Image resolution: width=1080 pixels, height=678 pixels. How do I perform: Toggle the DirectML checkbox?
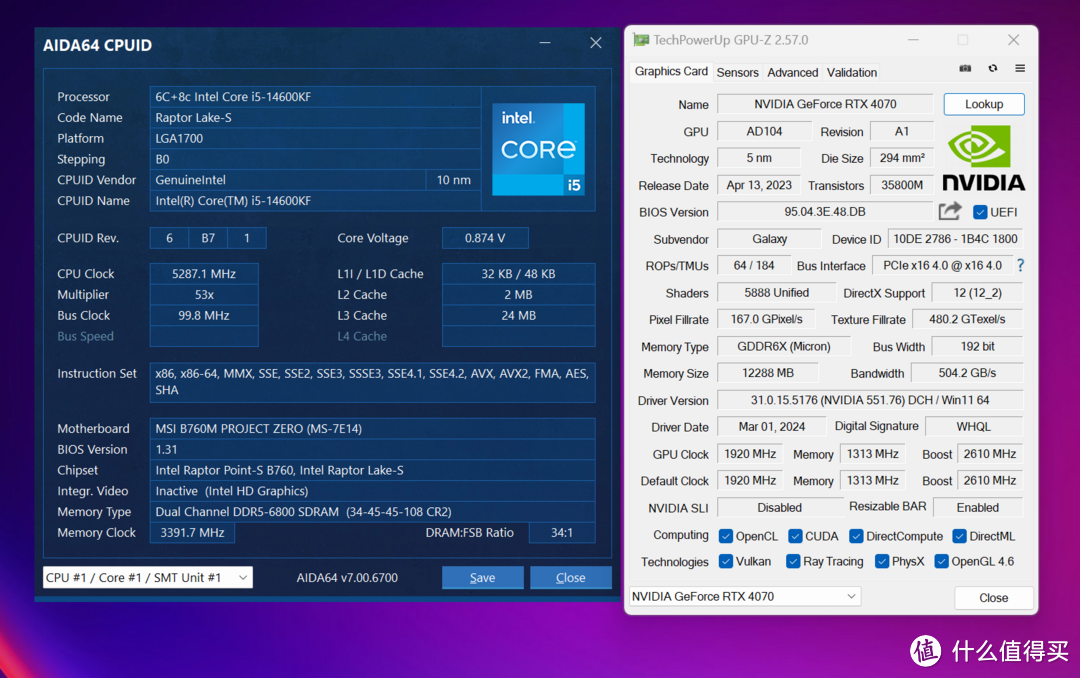click(x=959, y=536)
